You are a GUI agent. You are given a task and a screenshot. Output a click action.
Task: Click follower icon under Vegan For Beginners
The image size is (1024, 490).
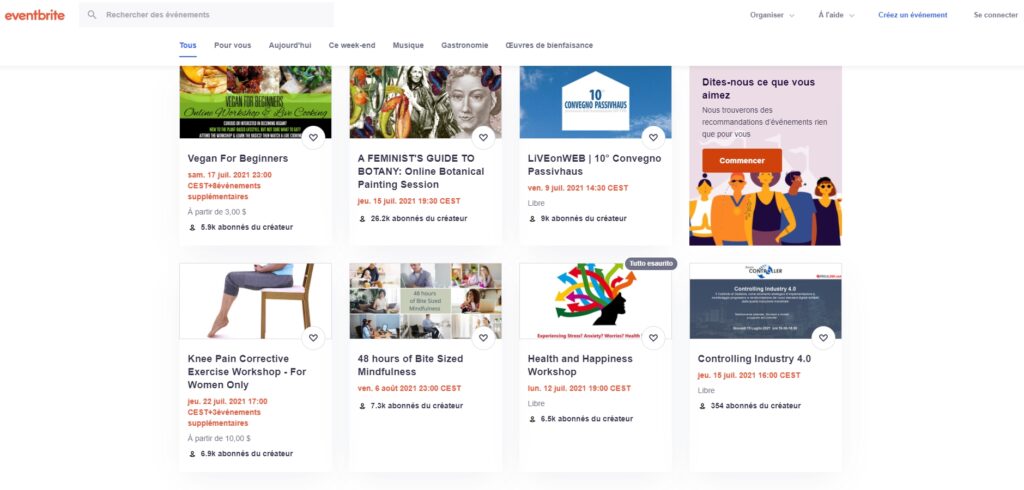(x=192, y=227)
